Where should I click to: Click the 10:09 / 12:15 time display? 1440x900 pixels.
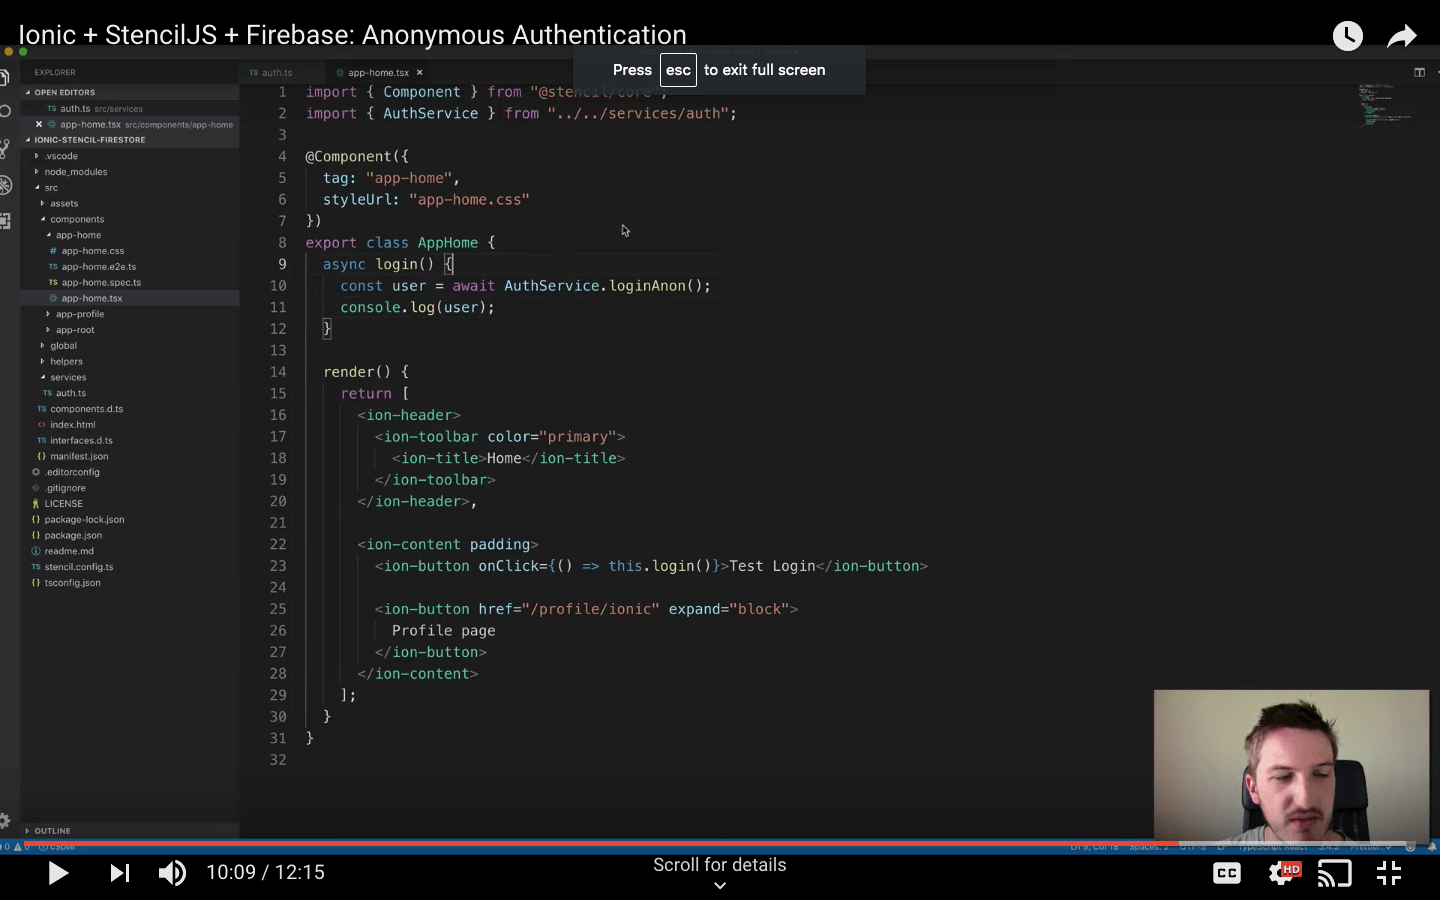pos(265,872)
